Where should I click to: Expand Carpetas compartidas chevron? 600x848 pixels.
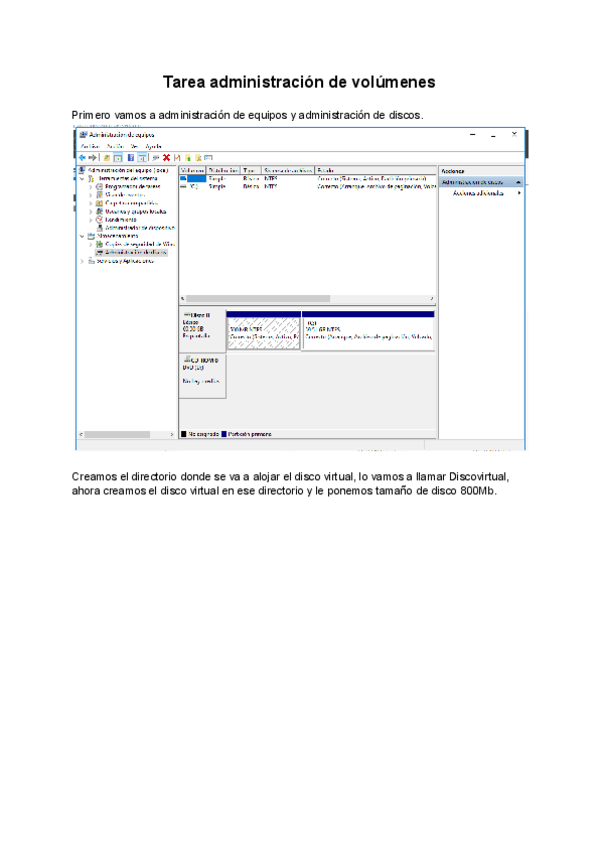coord(90,203)
